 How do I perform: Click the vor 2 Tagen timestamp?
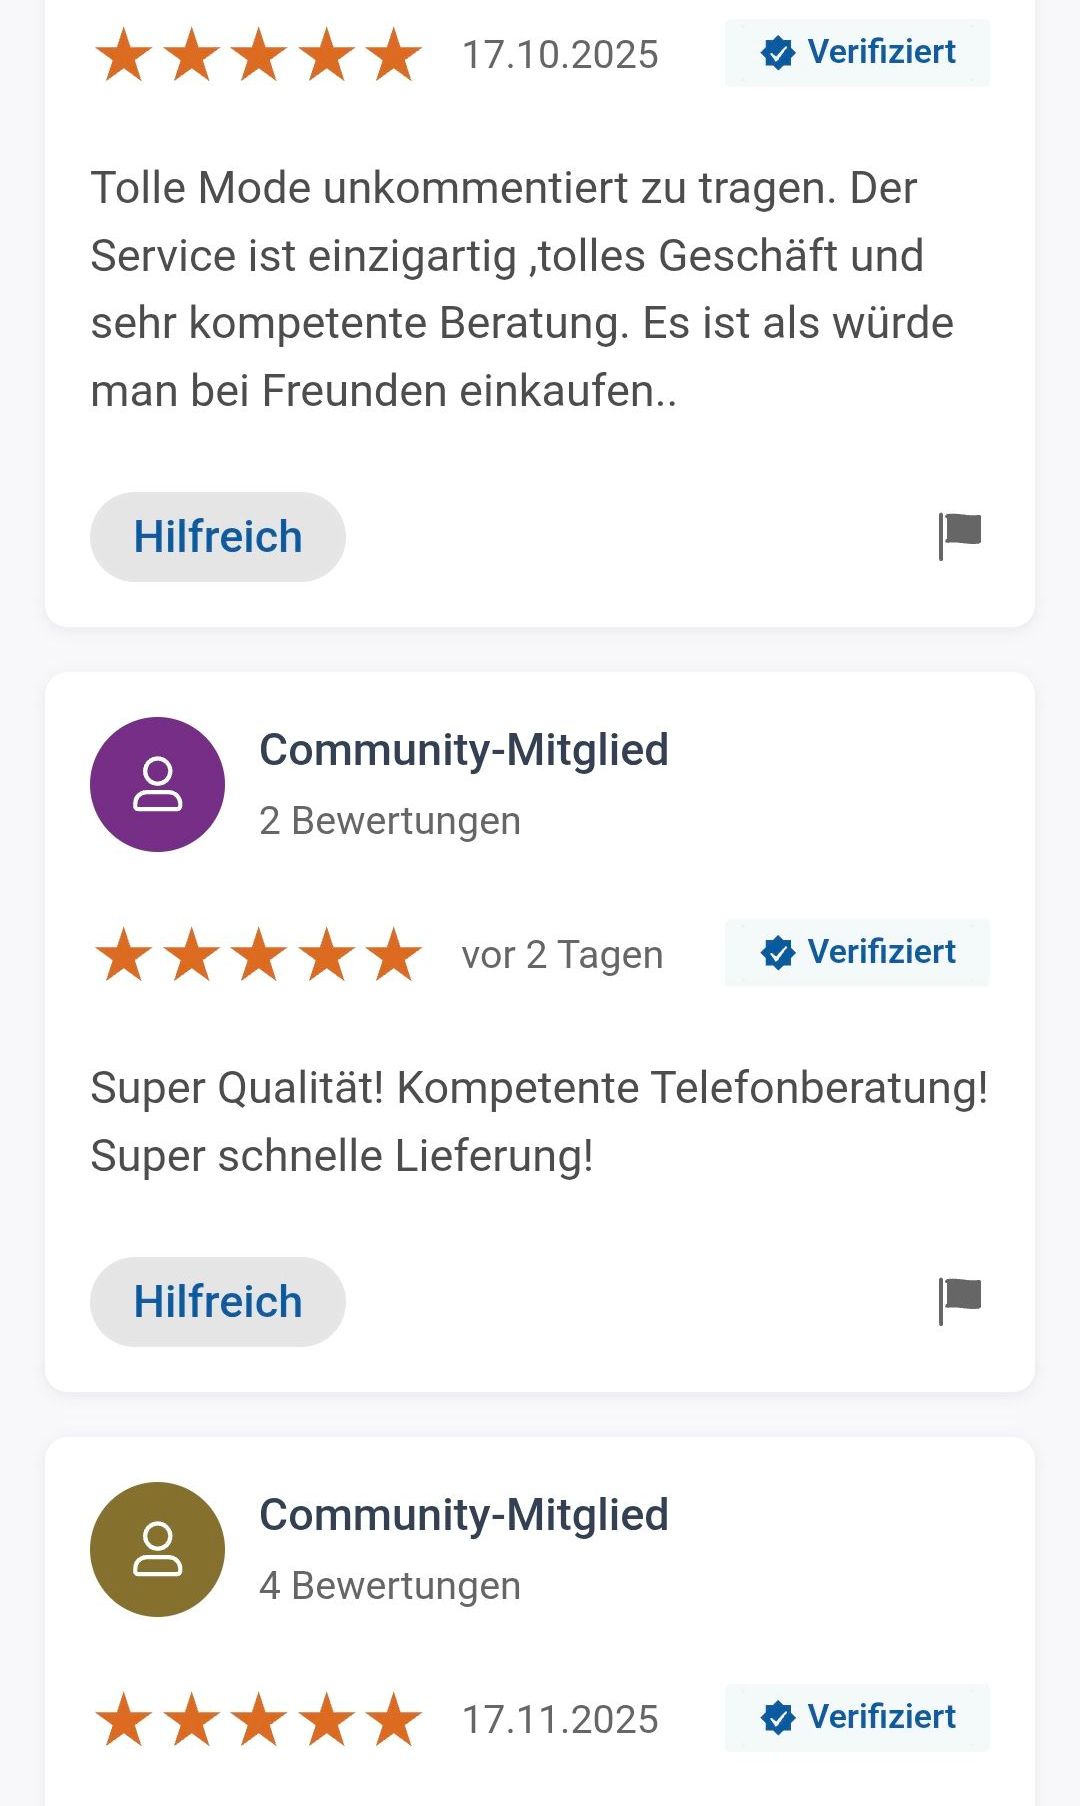[562, 955]
